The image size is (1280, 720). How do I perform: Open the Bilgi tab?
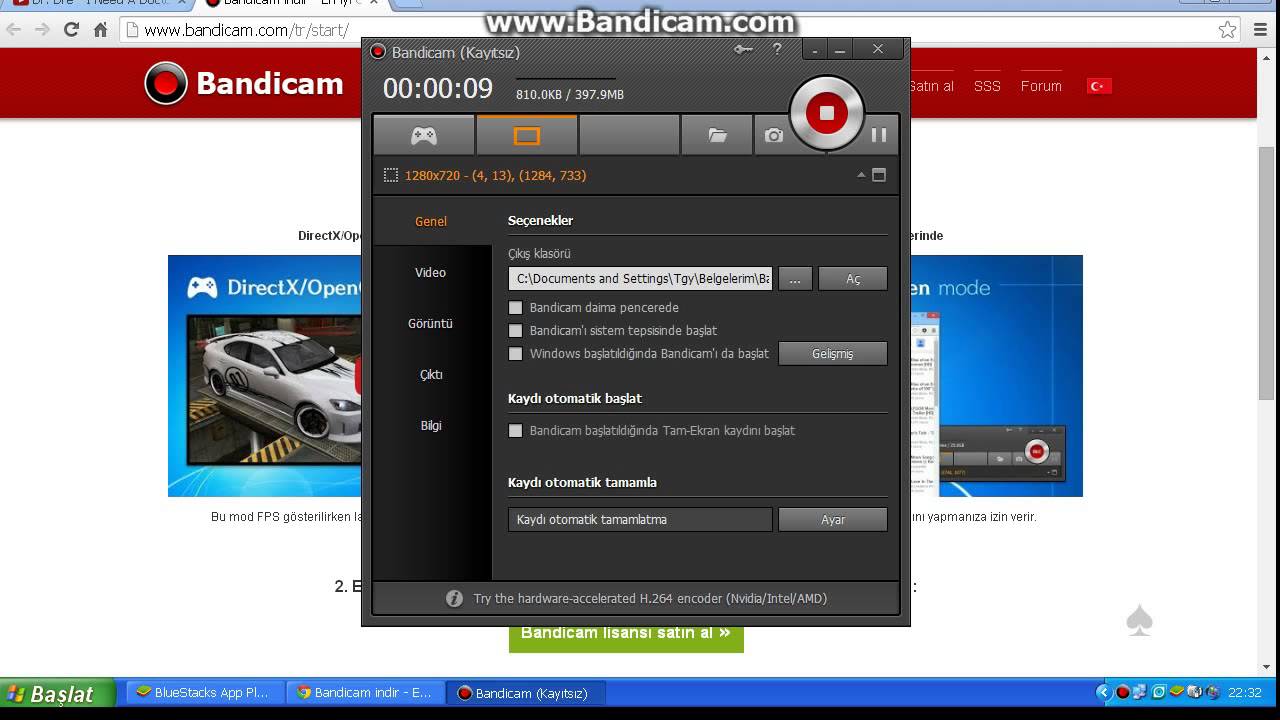[x=431, y=425]
